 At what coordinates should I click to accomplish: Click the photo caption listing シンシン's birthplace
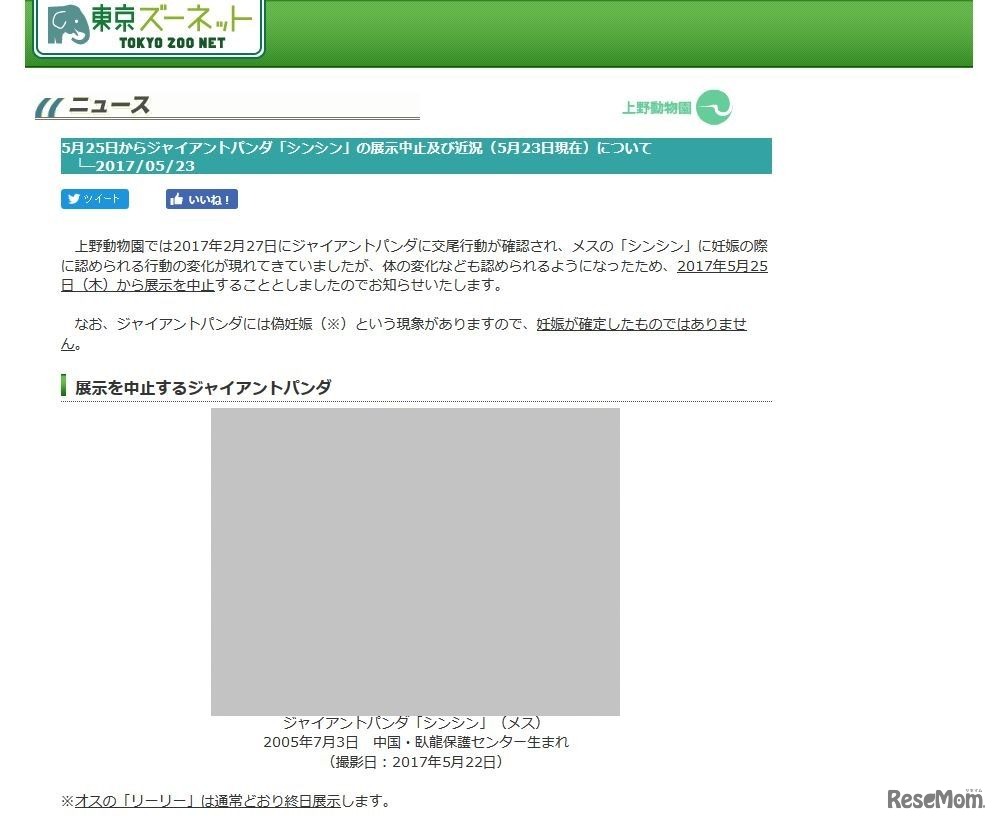click(x=415, y=742)
